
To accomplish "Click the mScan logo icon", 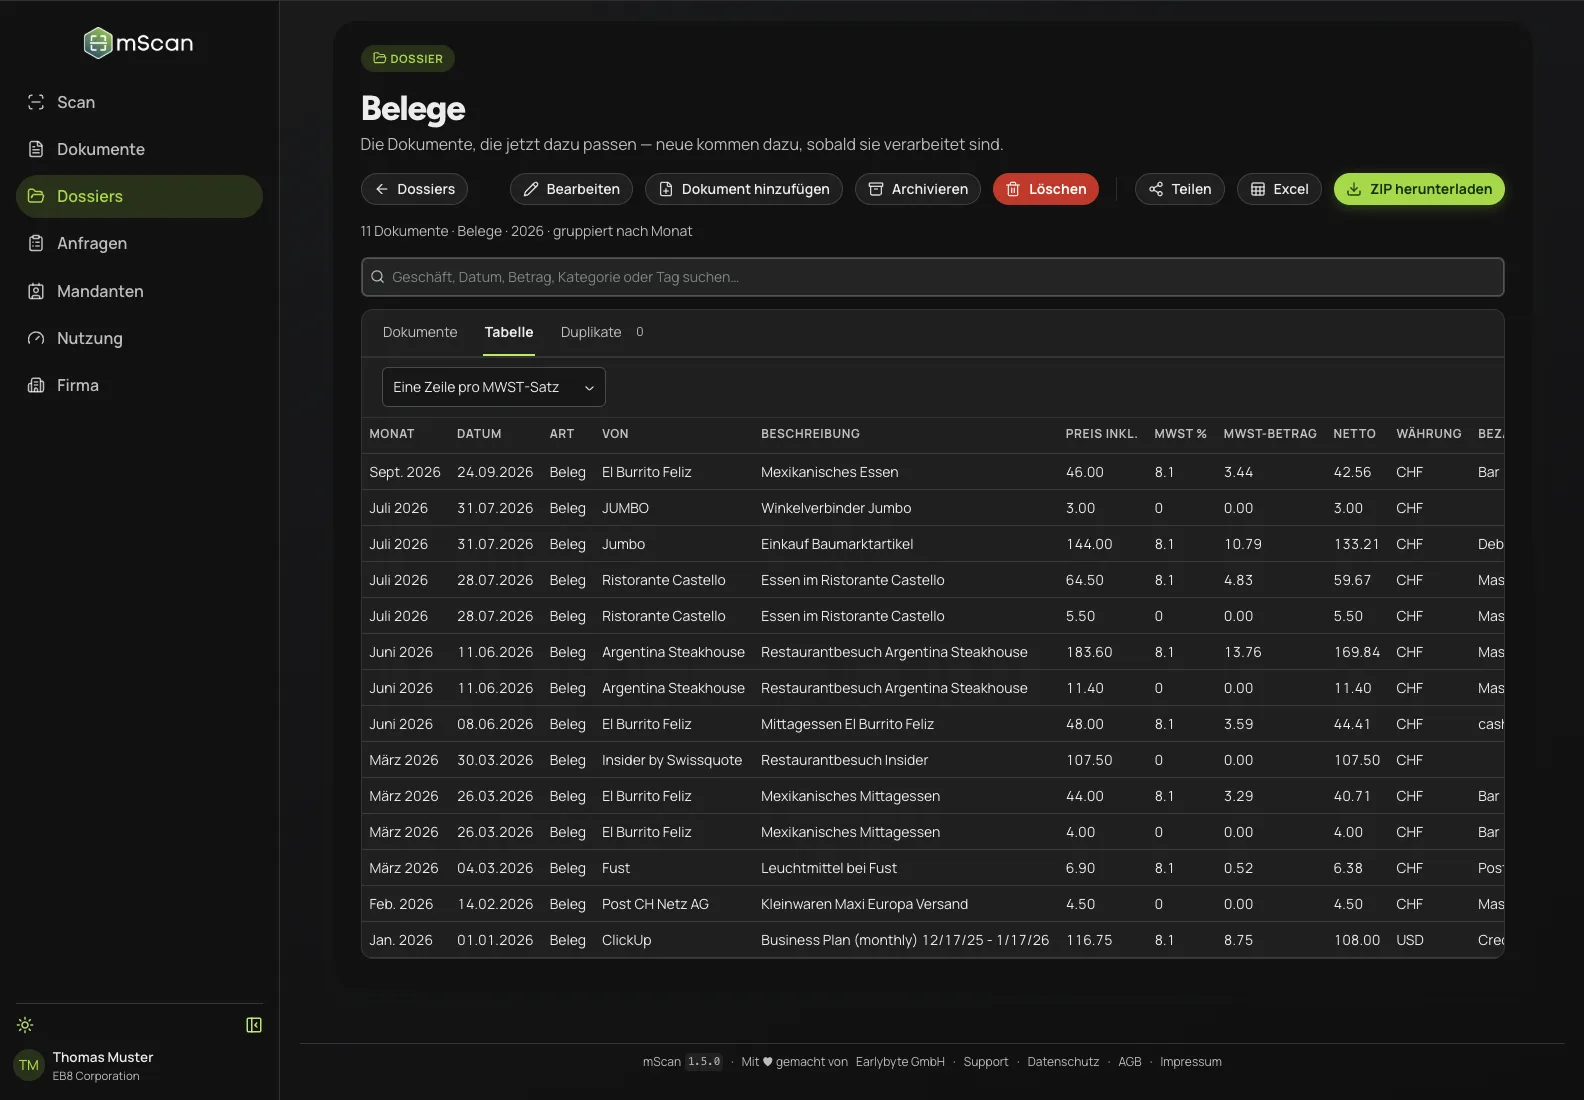I will click(x=98, y=43).
